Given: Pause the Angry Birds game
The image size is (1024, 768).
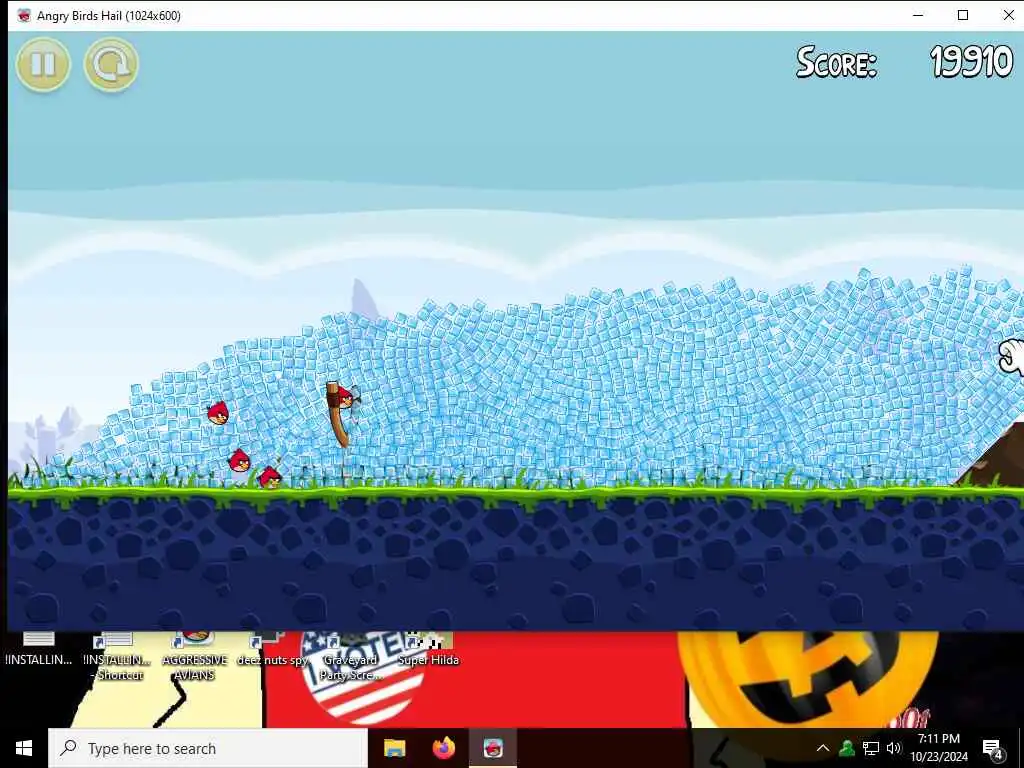Looking at the screenshot, I should (43, 64).
